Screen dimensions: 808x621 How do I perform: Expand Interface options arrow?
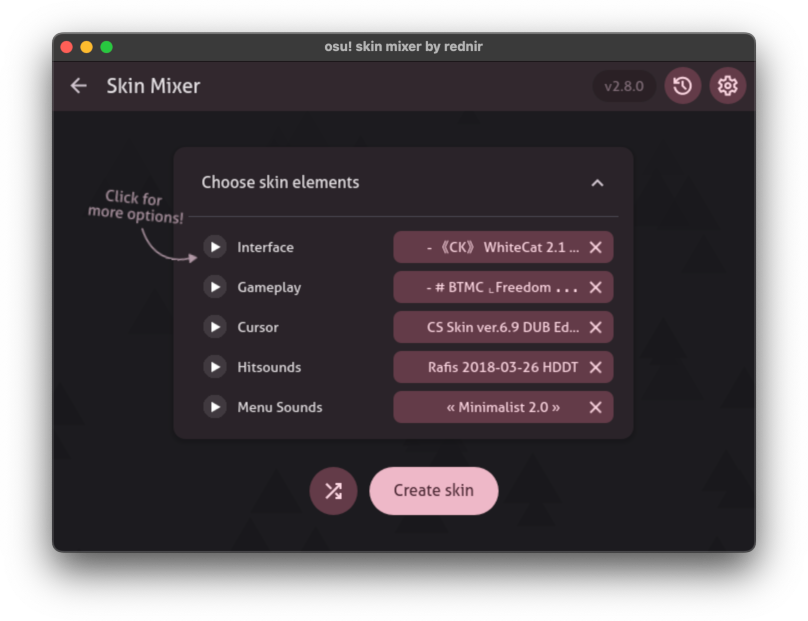click(x=215, y=247)
